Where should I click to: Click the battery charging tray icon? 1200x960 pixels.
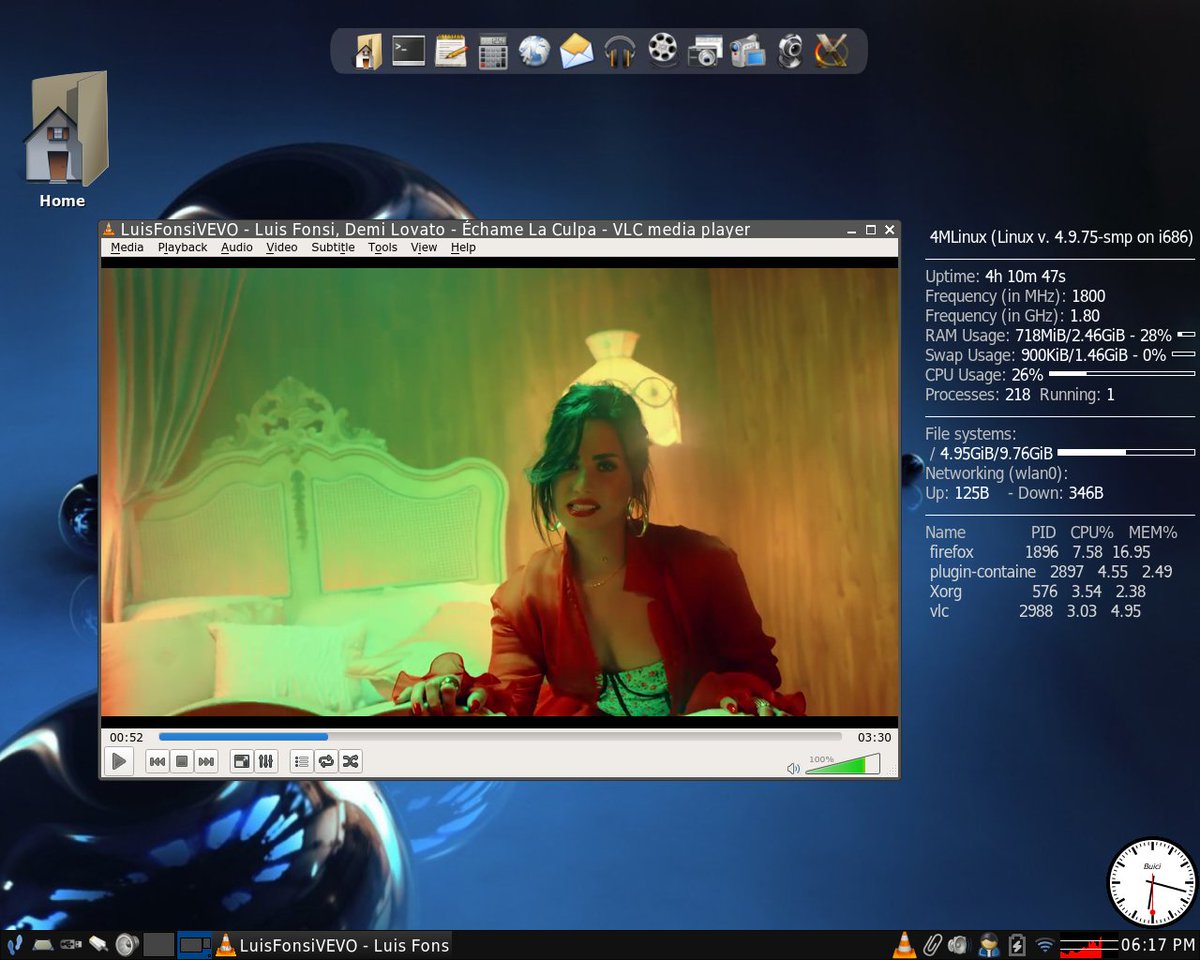point(1017,944)
